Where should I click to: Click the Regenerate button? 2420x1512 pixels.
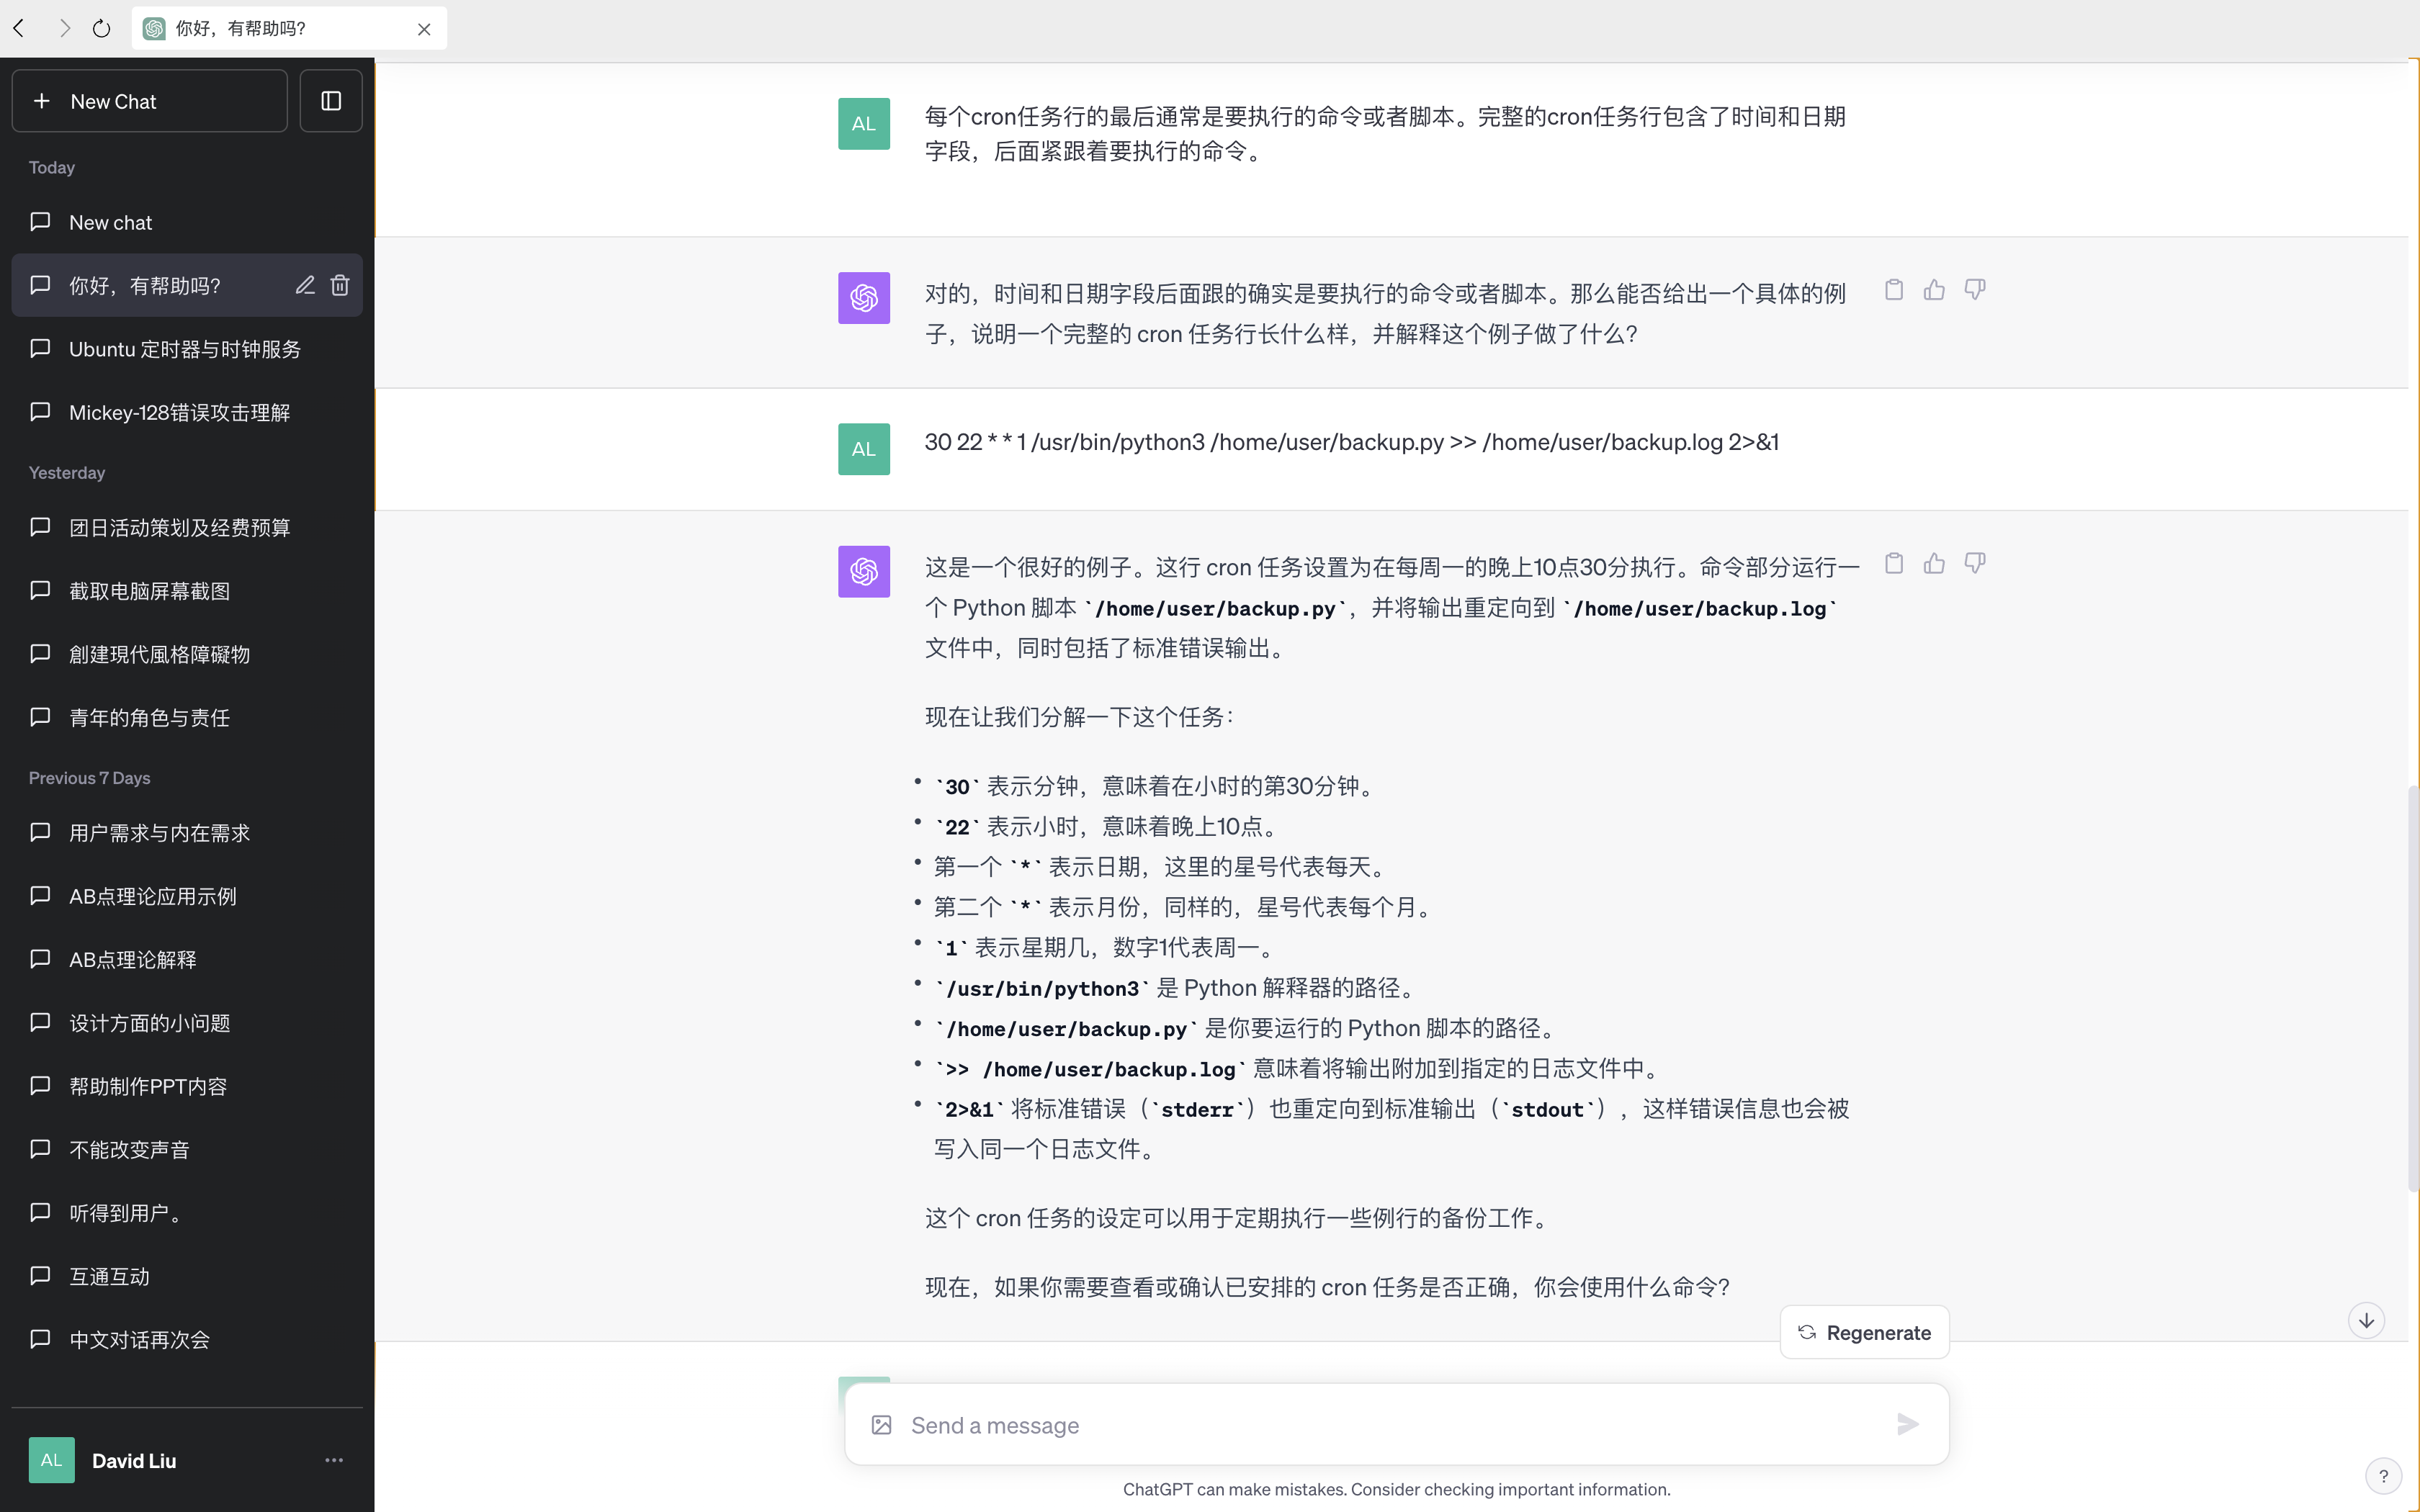1864,1332
